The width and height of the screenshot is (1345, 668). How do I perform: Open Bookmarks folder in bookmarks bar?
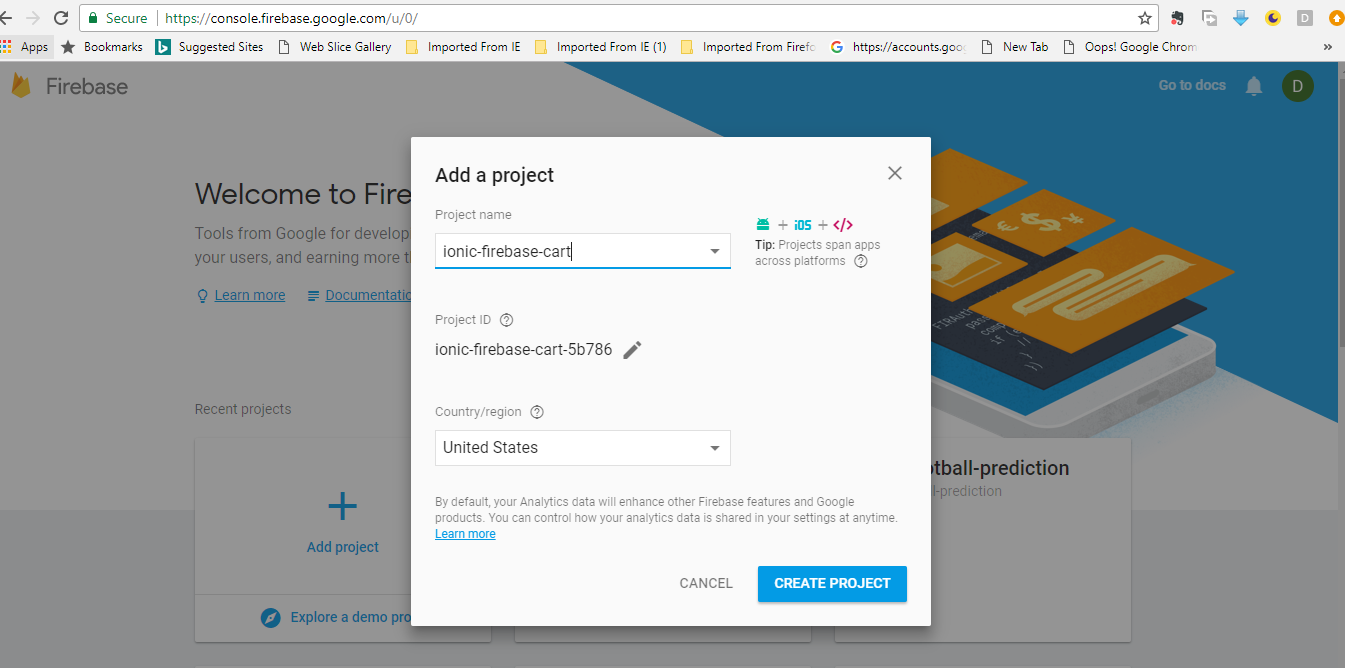point(102,46)
